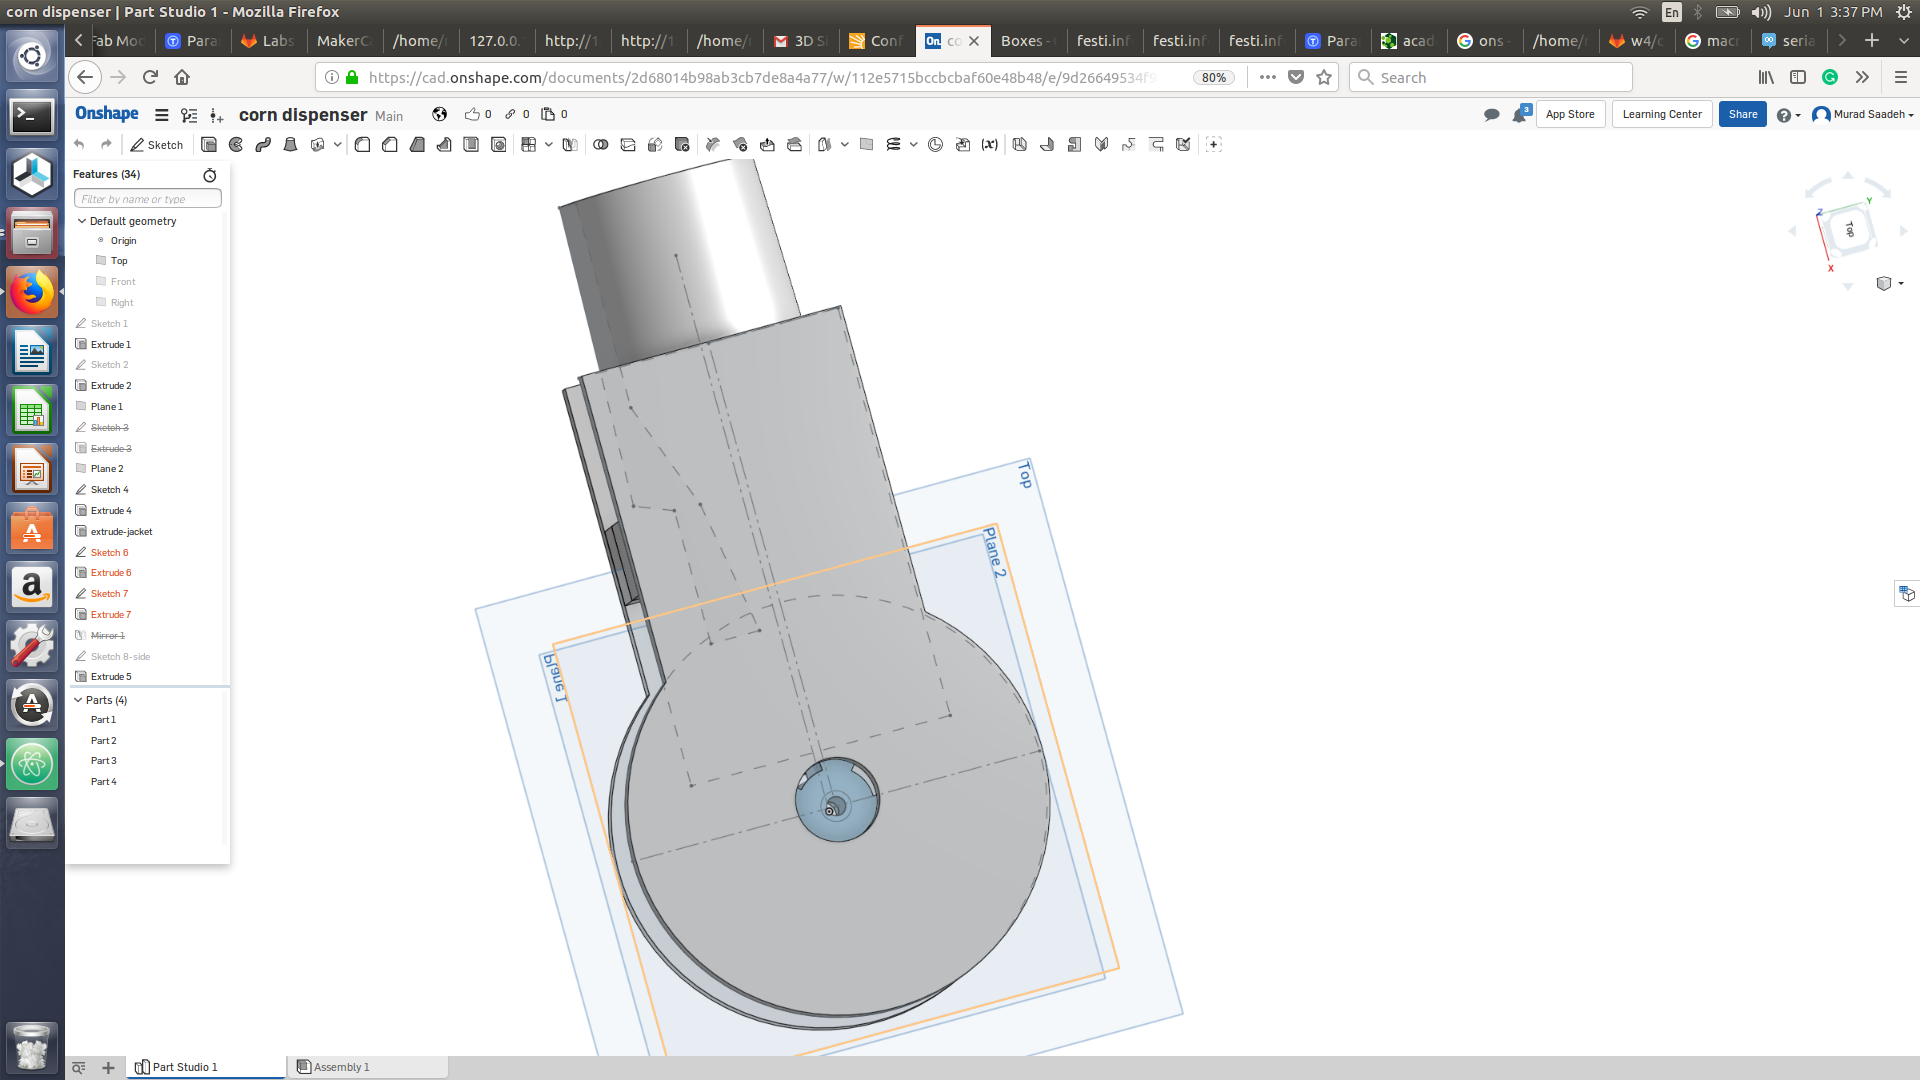
Task: Click the App Store button
Action: point(1570,115)
